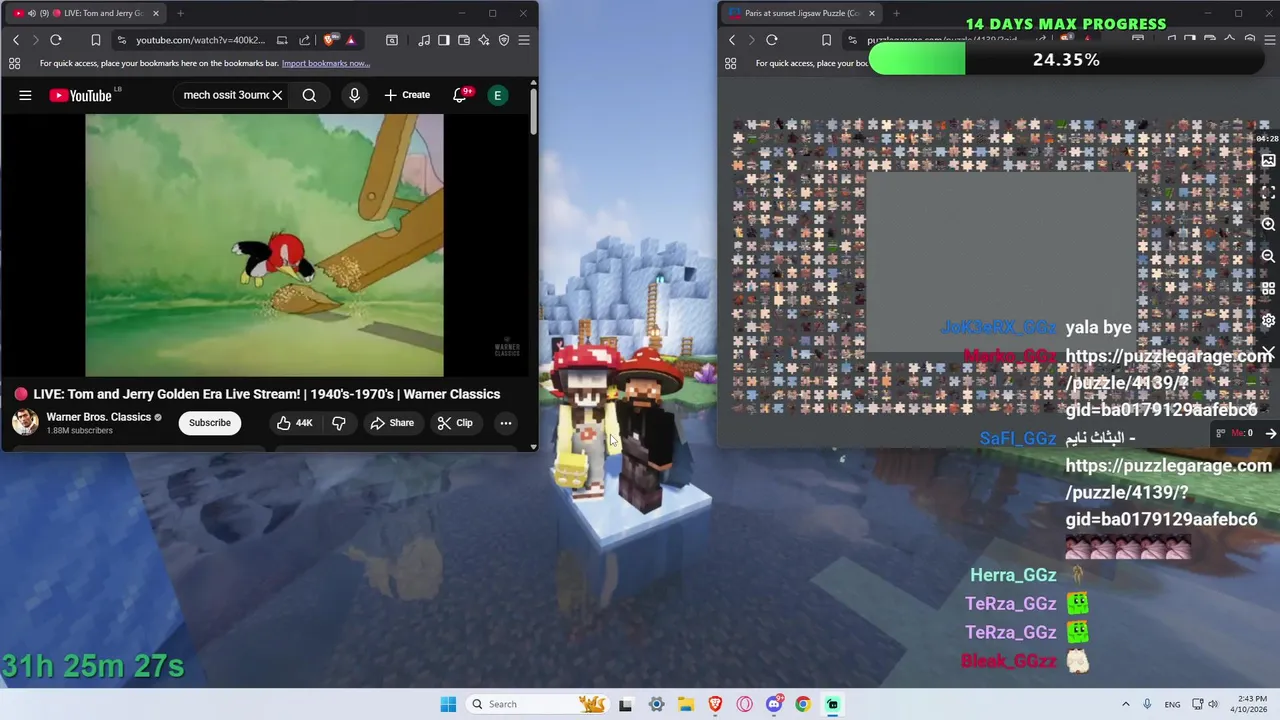The height and width of the screenshot is (720, 1280).
Task: Open Brave Shields lion icon
Action: (330, 40)
